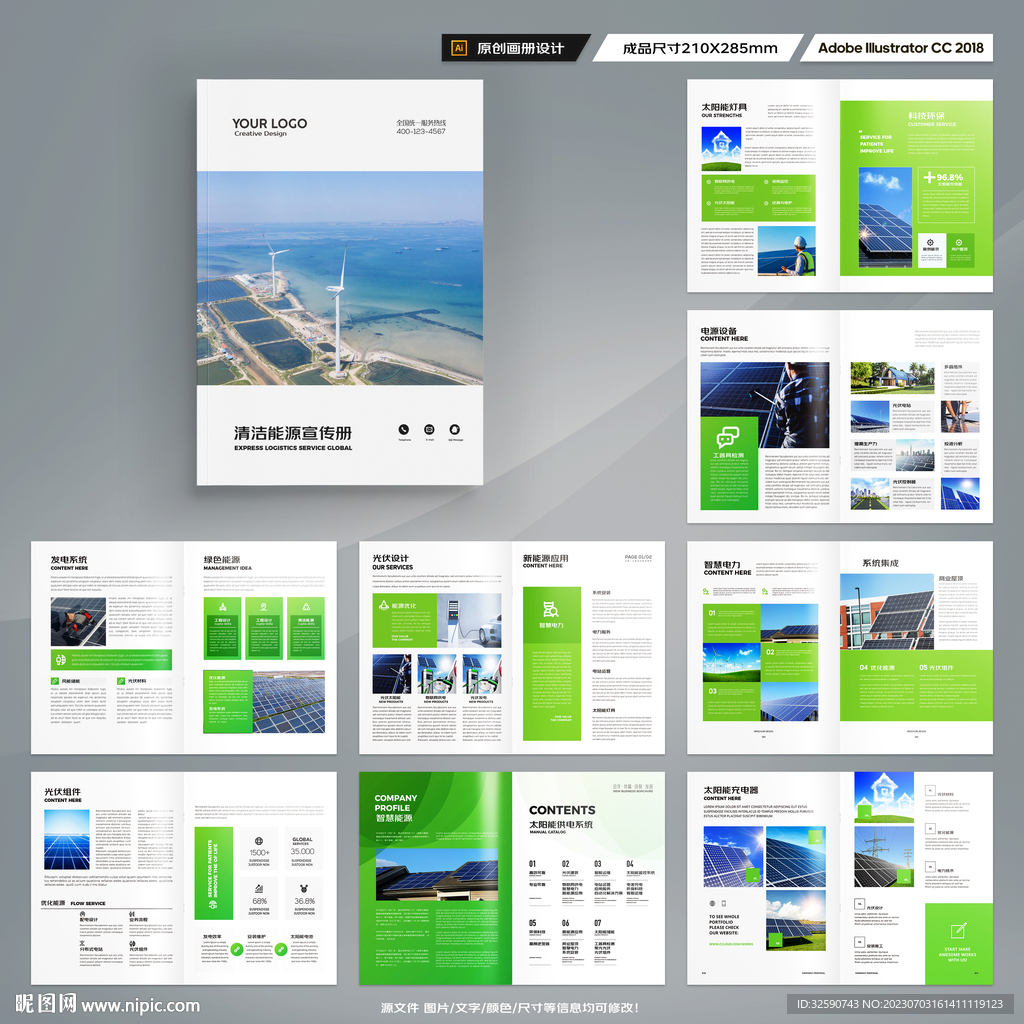Click the smartphone icon above TO SEE WHOLE PORTFOLIO
This screenshot has width=1024, height=1024.
(724, 903)
